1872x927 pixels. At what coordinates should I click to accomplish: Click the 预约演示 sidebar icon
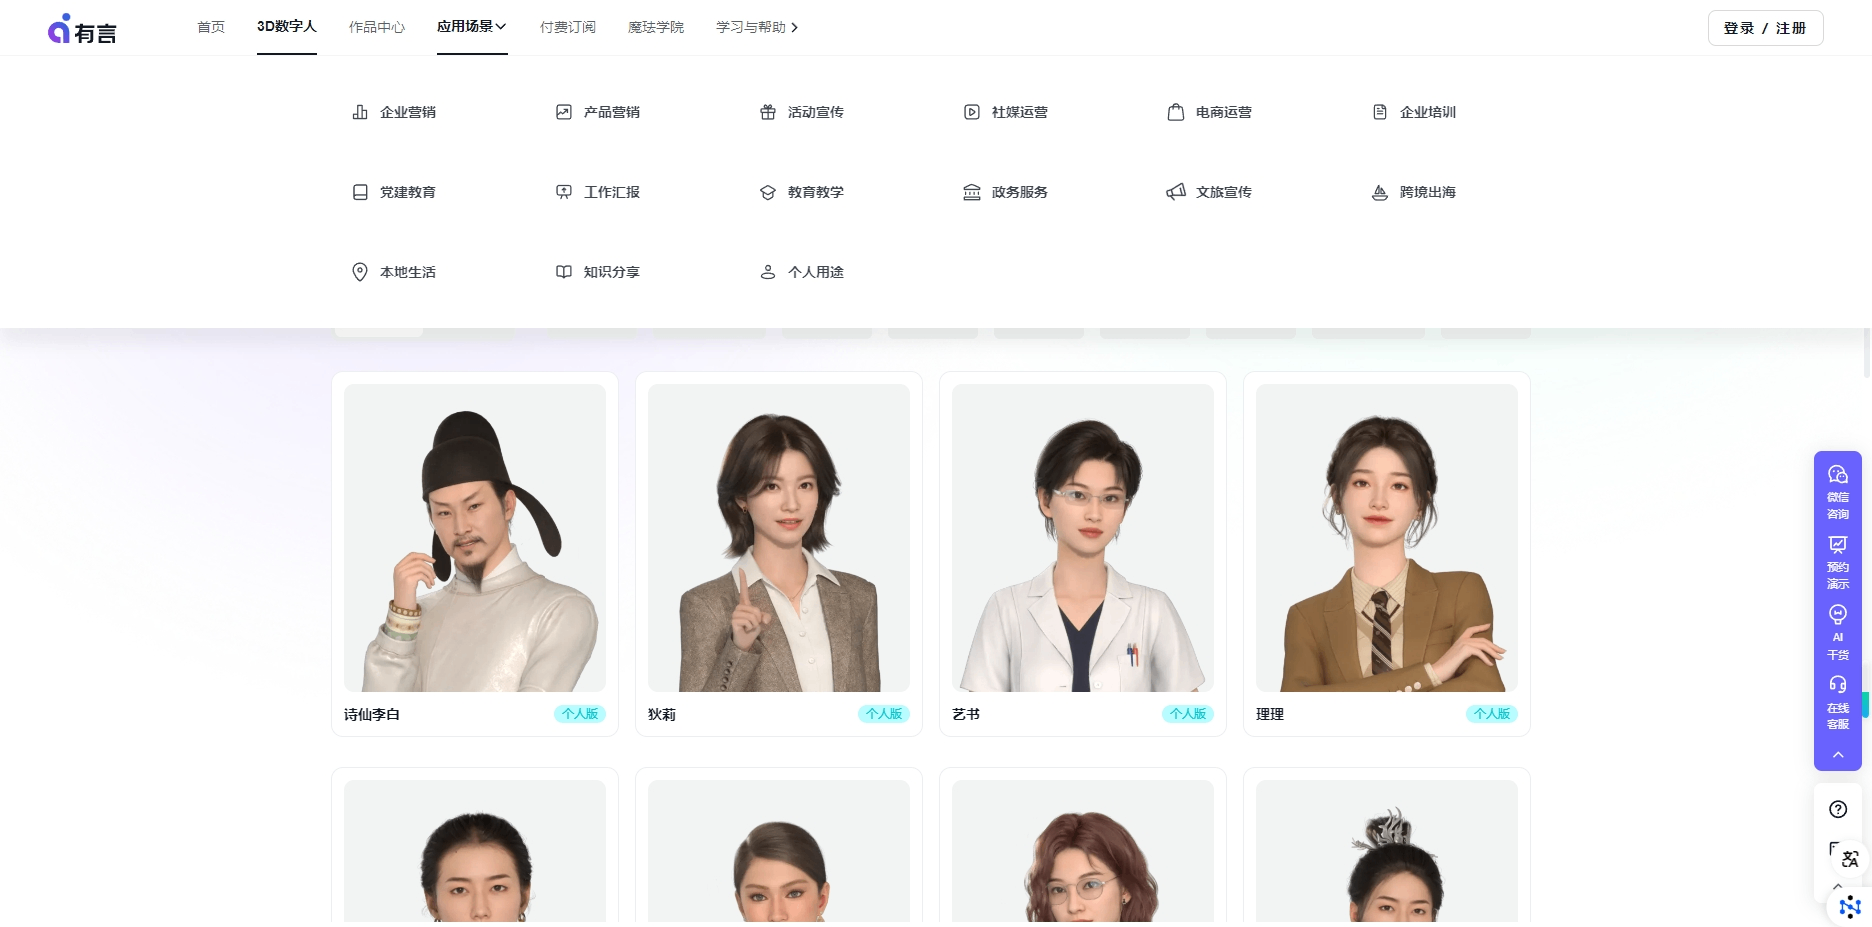pyautogui.click(x=1838, y=545)
